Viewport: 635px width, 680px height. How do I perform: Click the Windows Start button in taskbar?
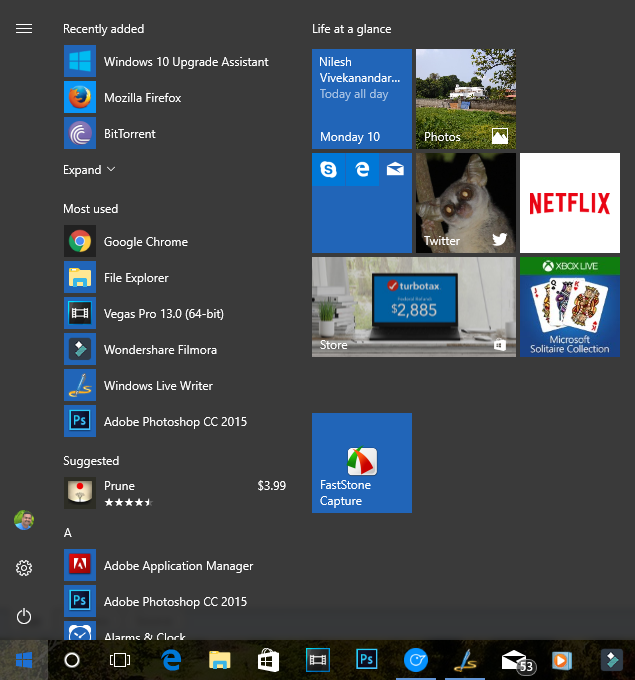(x=24, y=660)
